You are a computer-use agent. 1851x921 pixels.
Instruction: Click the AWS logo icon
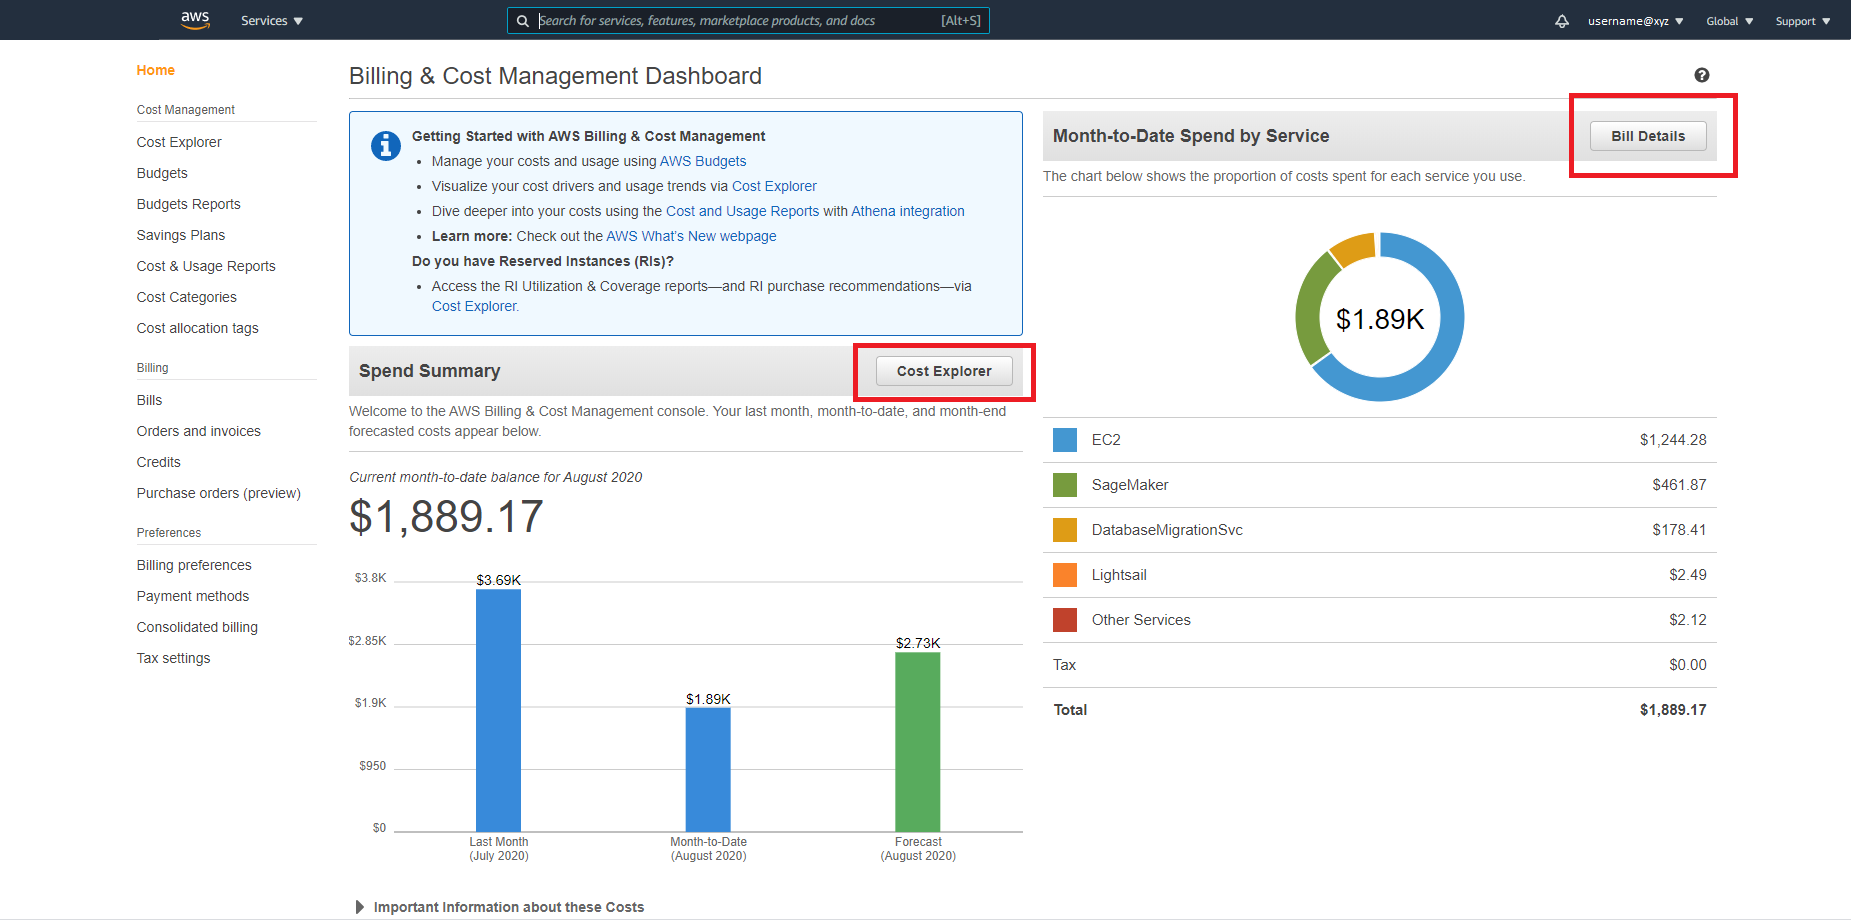point(195,20)
